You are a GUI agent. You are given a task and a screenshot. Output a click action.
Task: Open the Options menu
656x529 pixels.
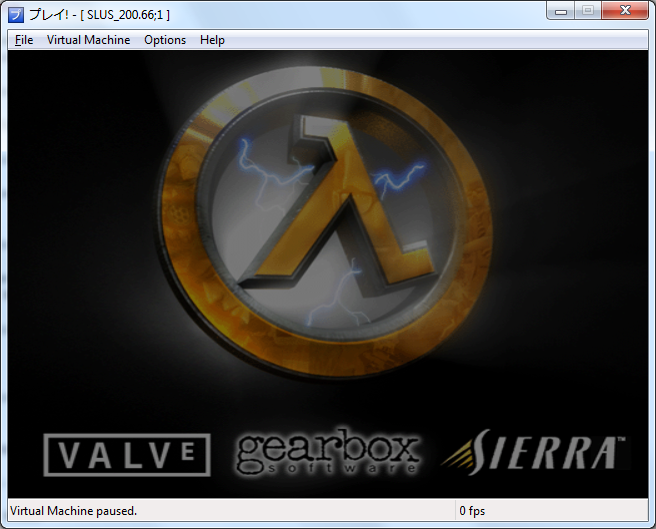tap(165, 40)
